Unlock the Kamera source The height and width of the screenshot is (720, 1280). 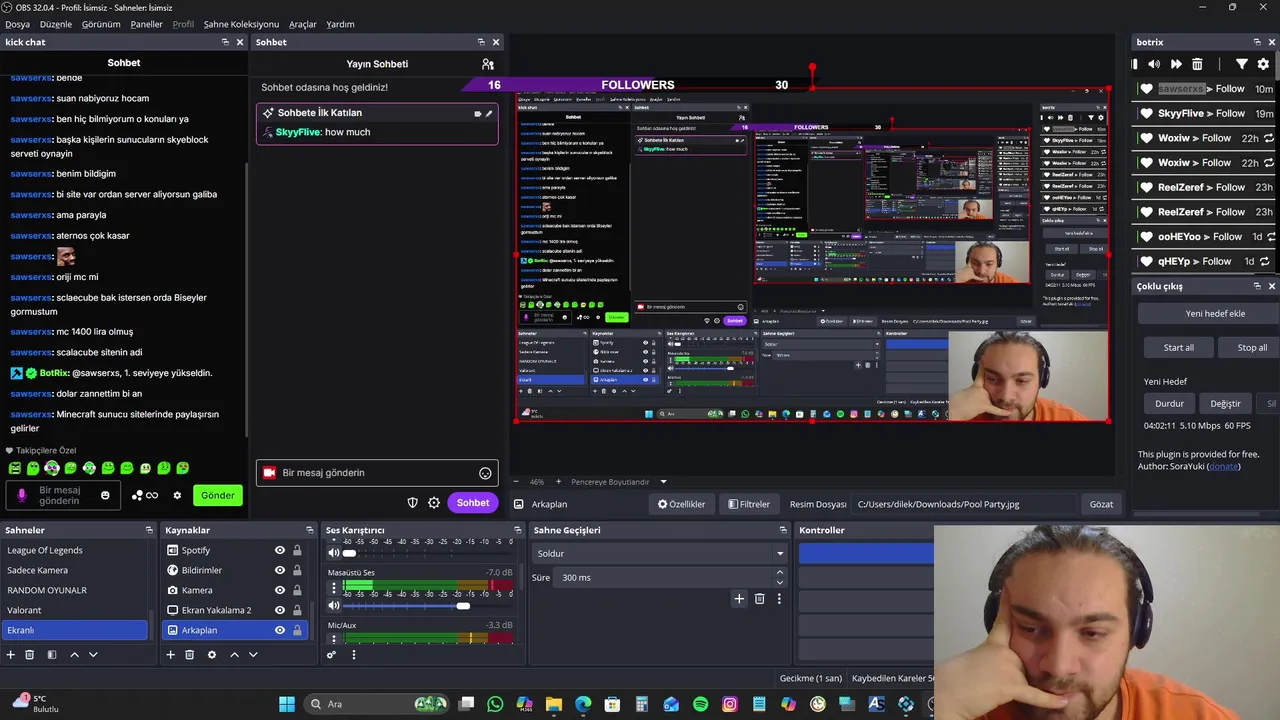pyautogui.click(x=297, y=590)
